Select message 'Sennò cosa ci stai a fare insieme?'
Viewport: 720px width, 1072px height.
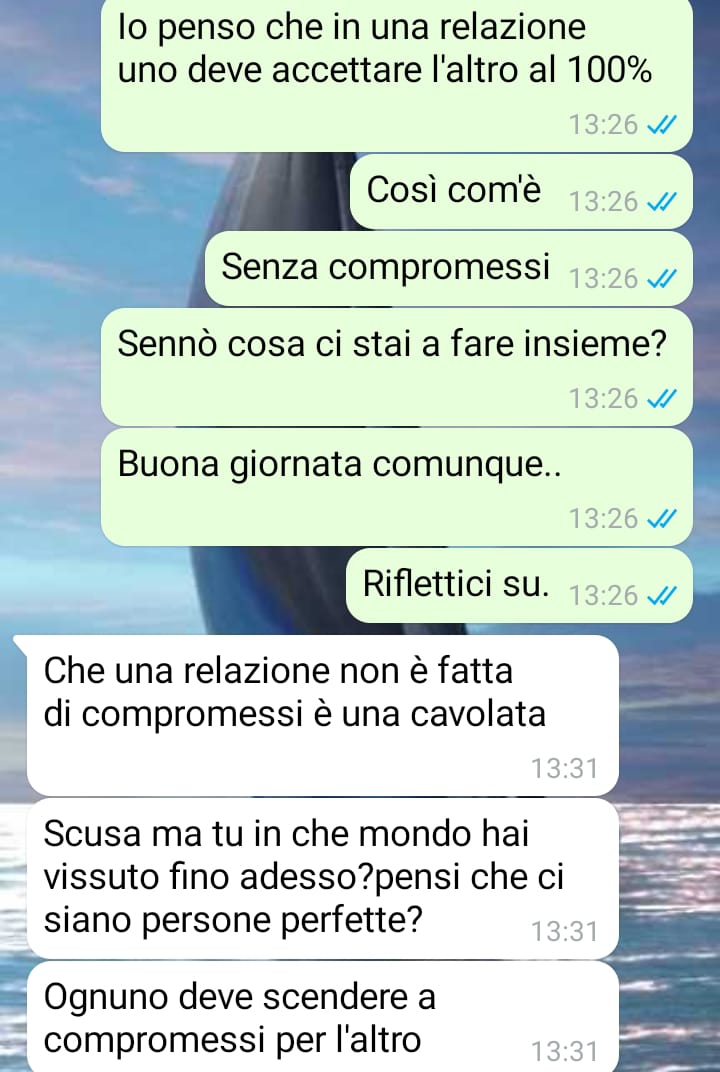(397, 367)
